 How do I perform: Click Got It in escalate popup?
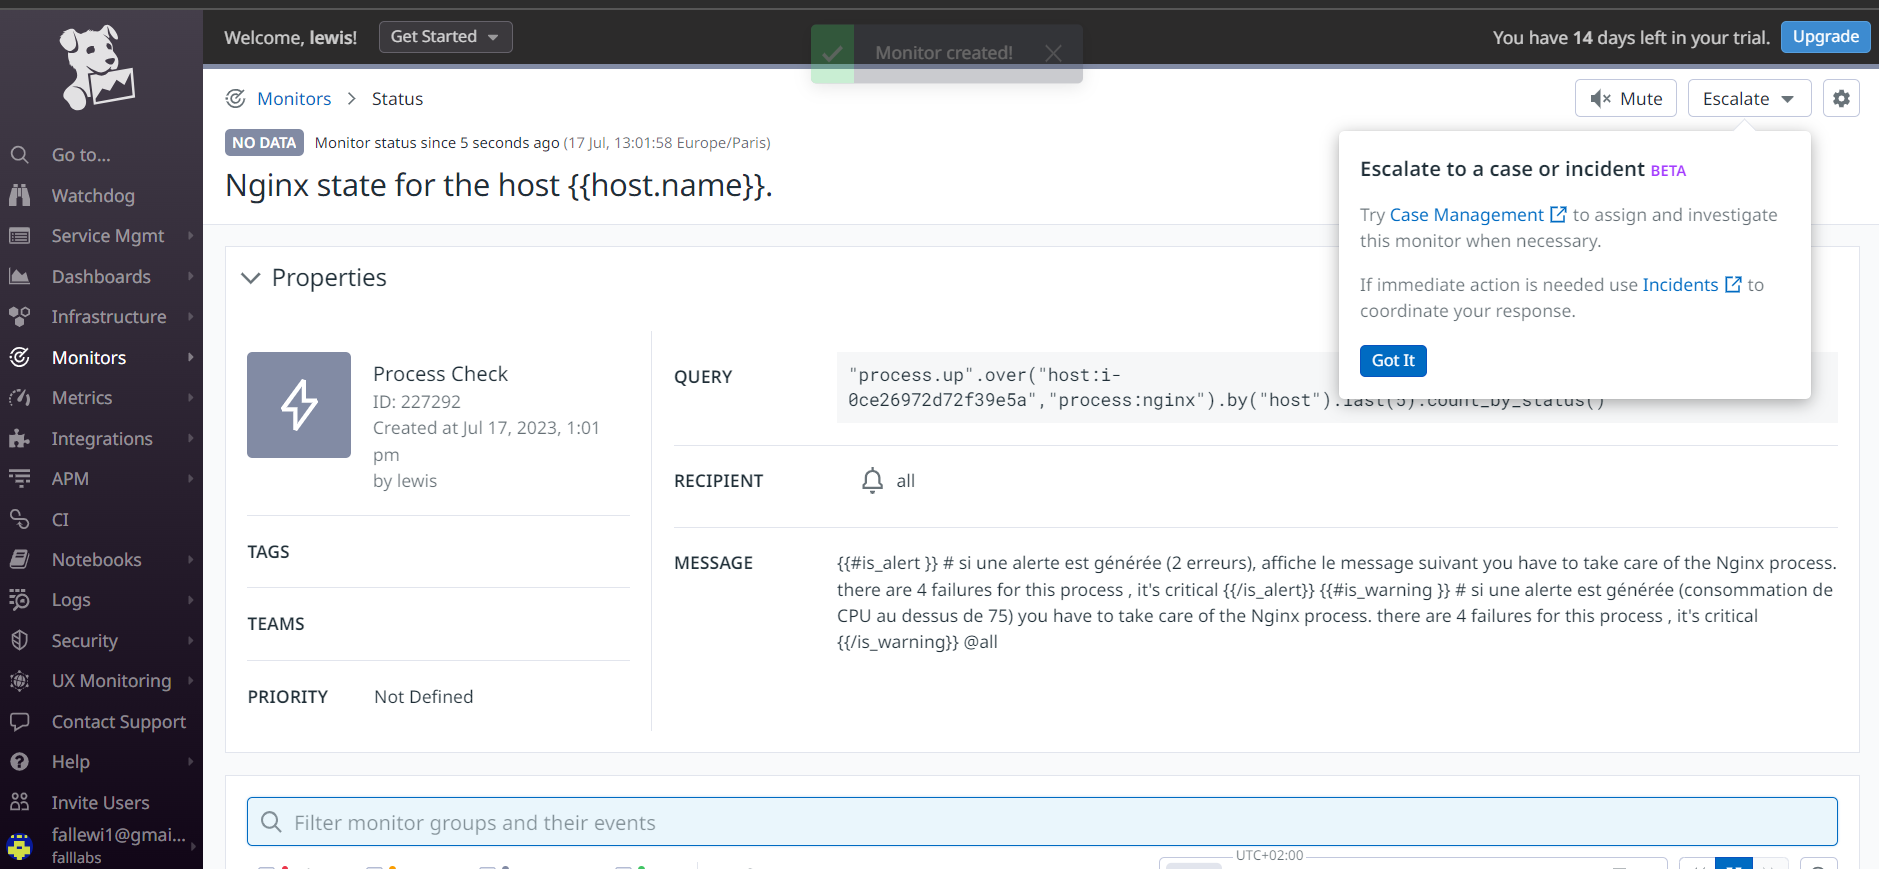click(1393, 360)
